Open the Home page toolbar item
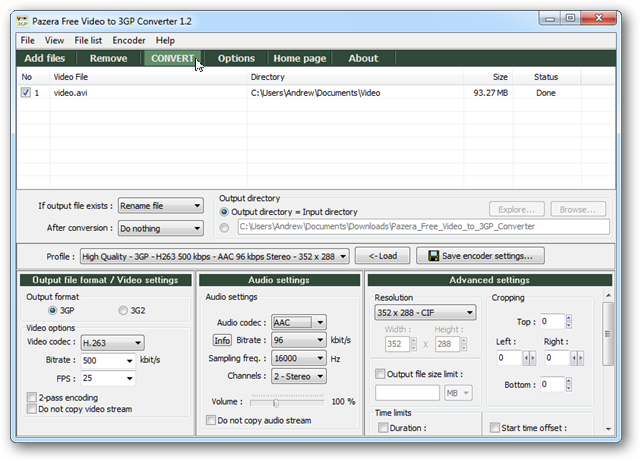640x461 pixels. [x=300, y=59]
